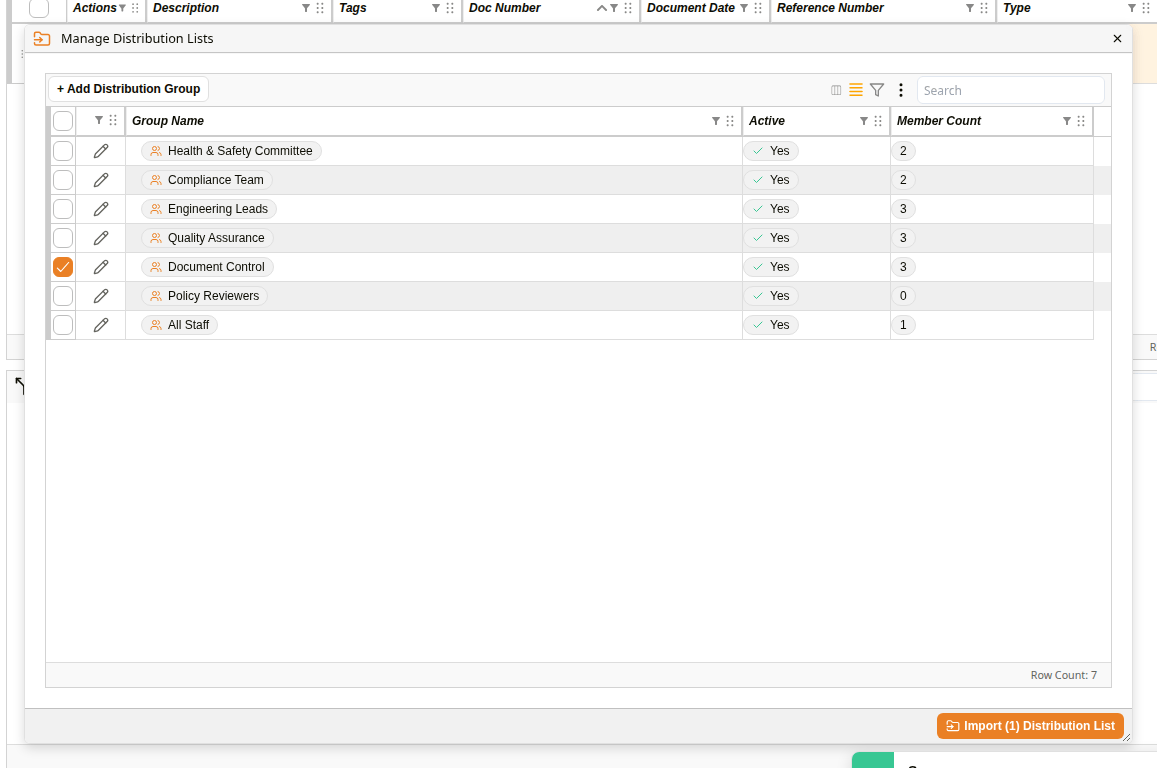Sort background grid by Description

(x=186, y=8)
